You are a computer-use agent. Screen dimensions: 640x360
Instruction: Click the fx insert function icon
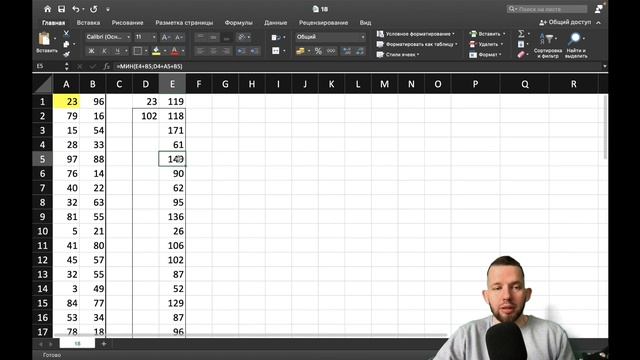[106, 66]
